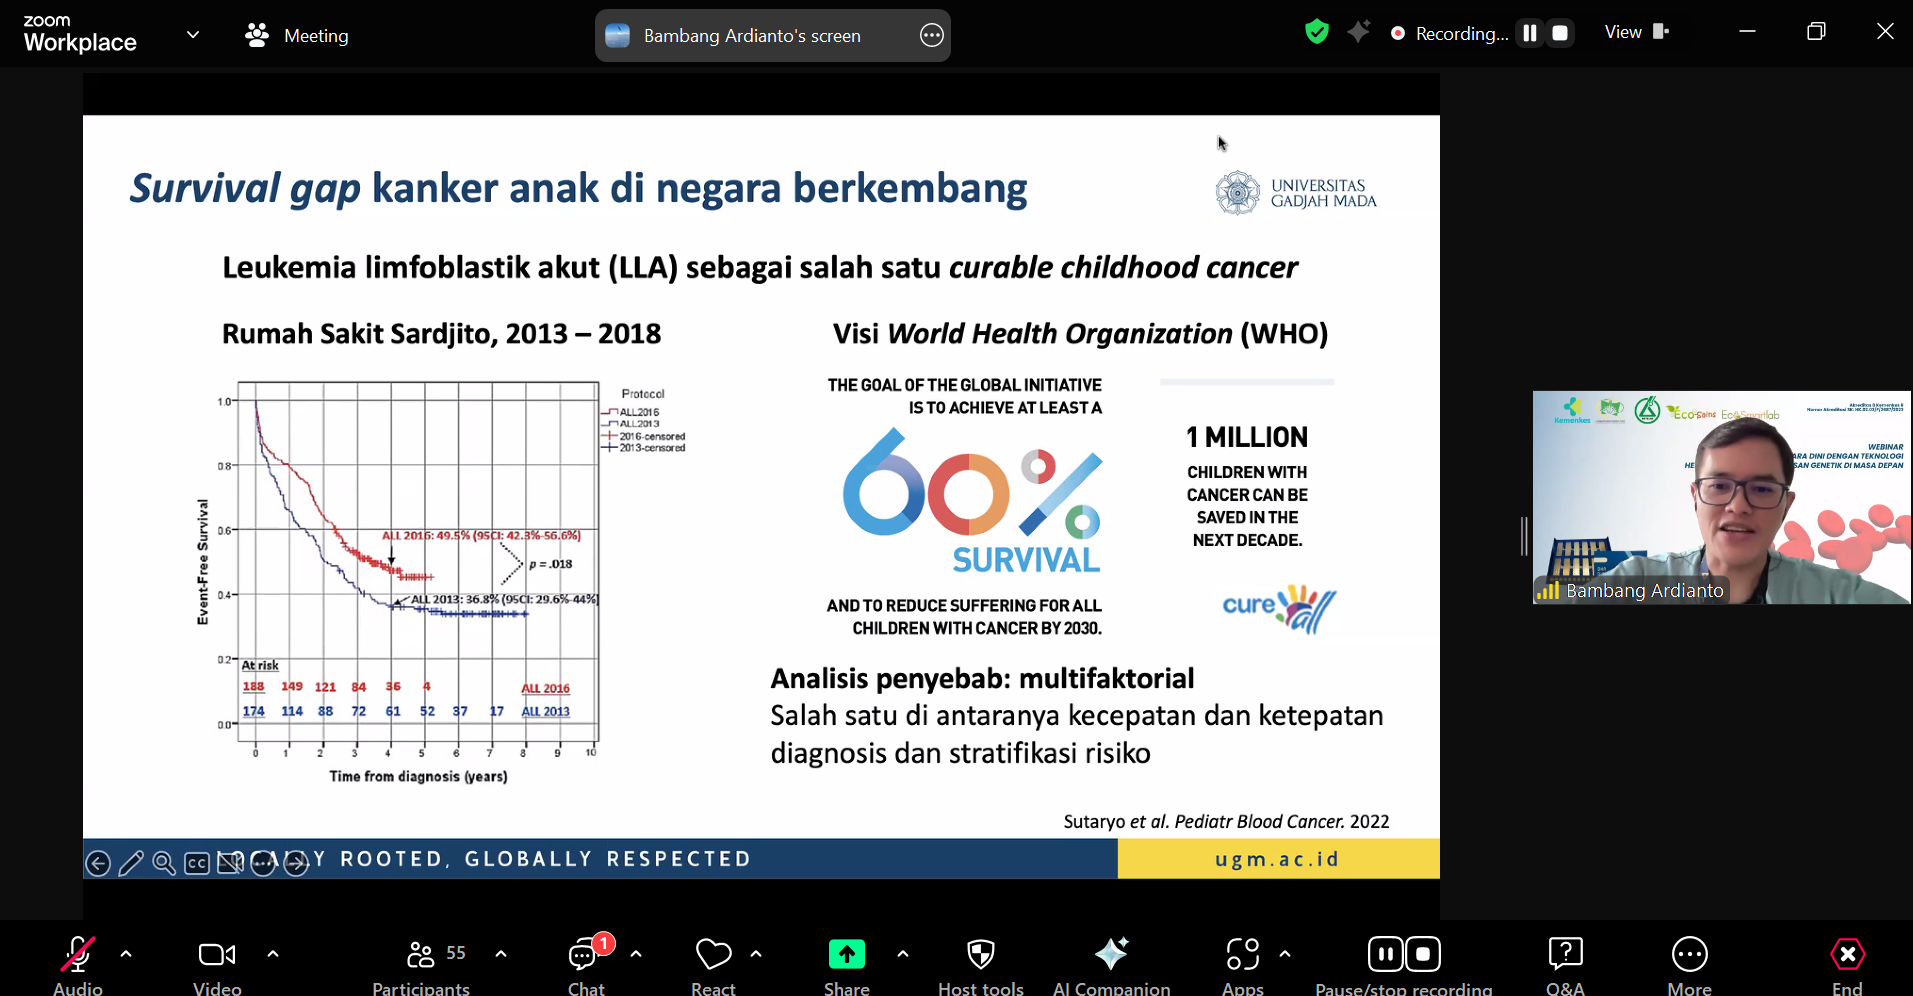Click the green encryption shield icon

pyautogui.click(x=1317, y=33)
